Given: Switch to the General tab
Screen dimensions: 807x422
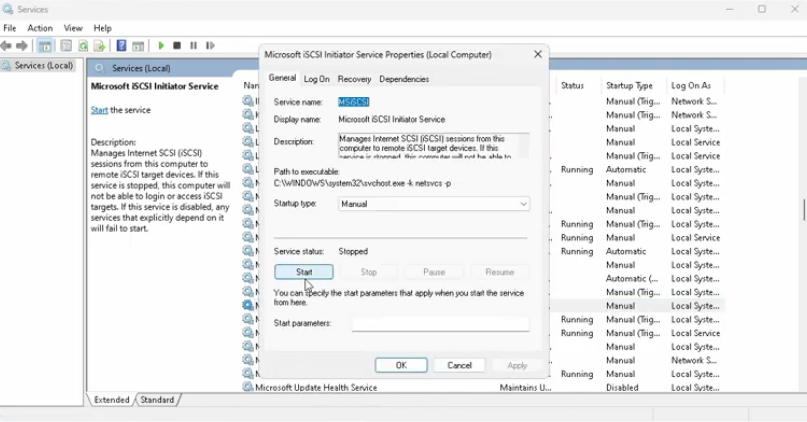Looking at the screenshot, I should pos(283,78).
